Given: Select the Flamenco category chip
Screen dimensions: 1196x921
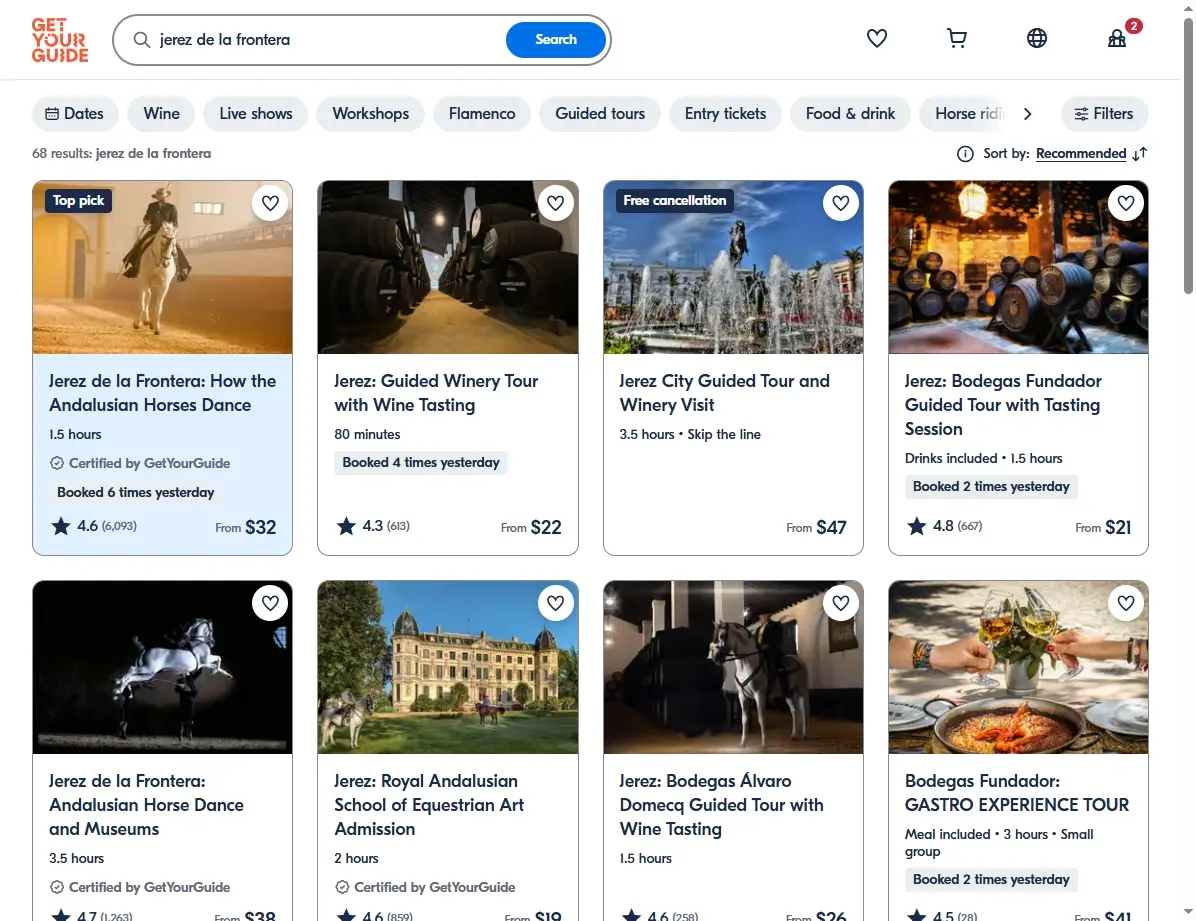Looking at the screenshot, I should point(482,114).
